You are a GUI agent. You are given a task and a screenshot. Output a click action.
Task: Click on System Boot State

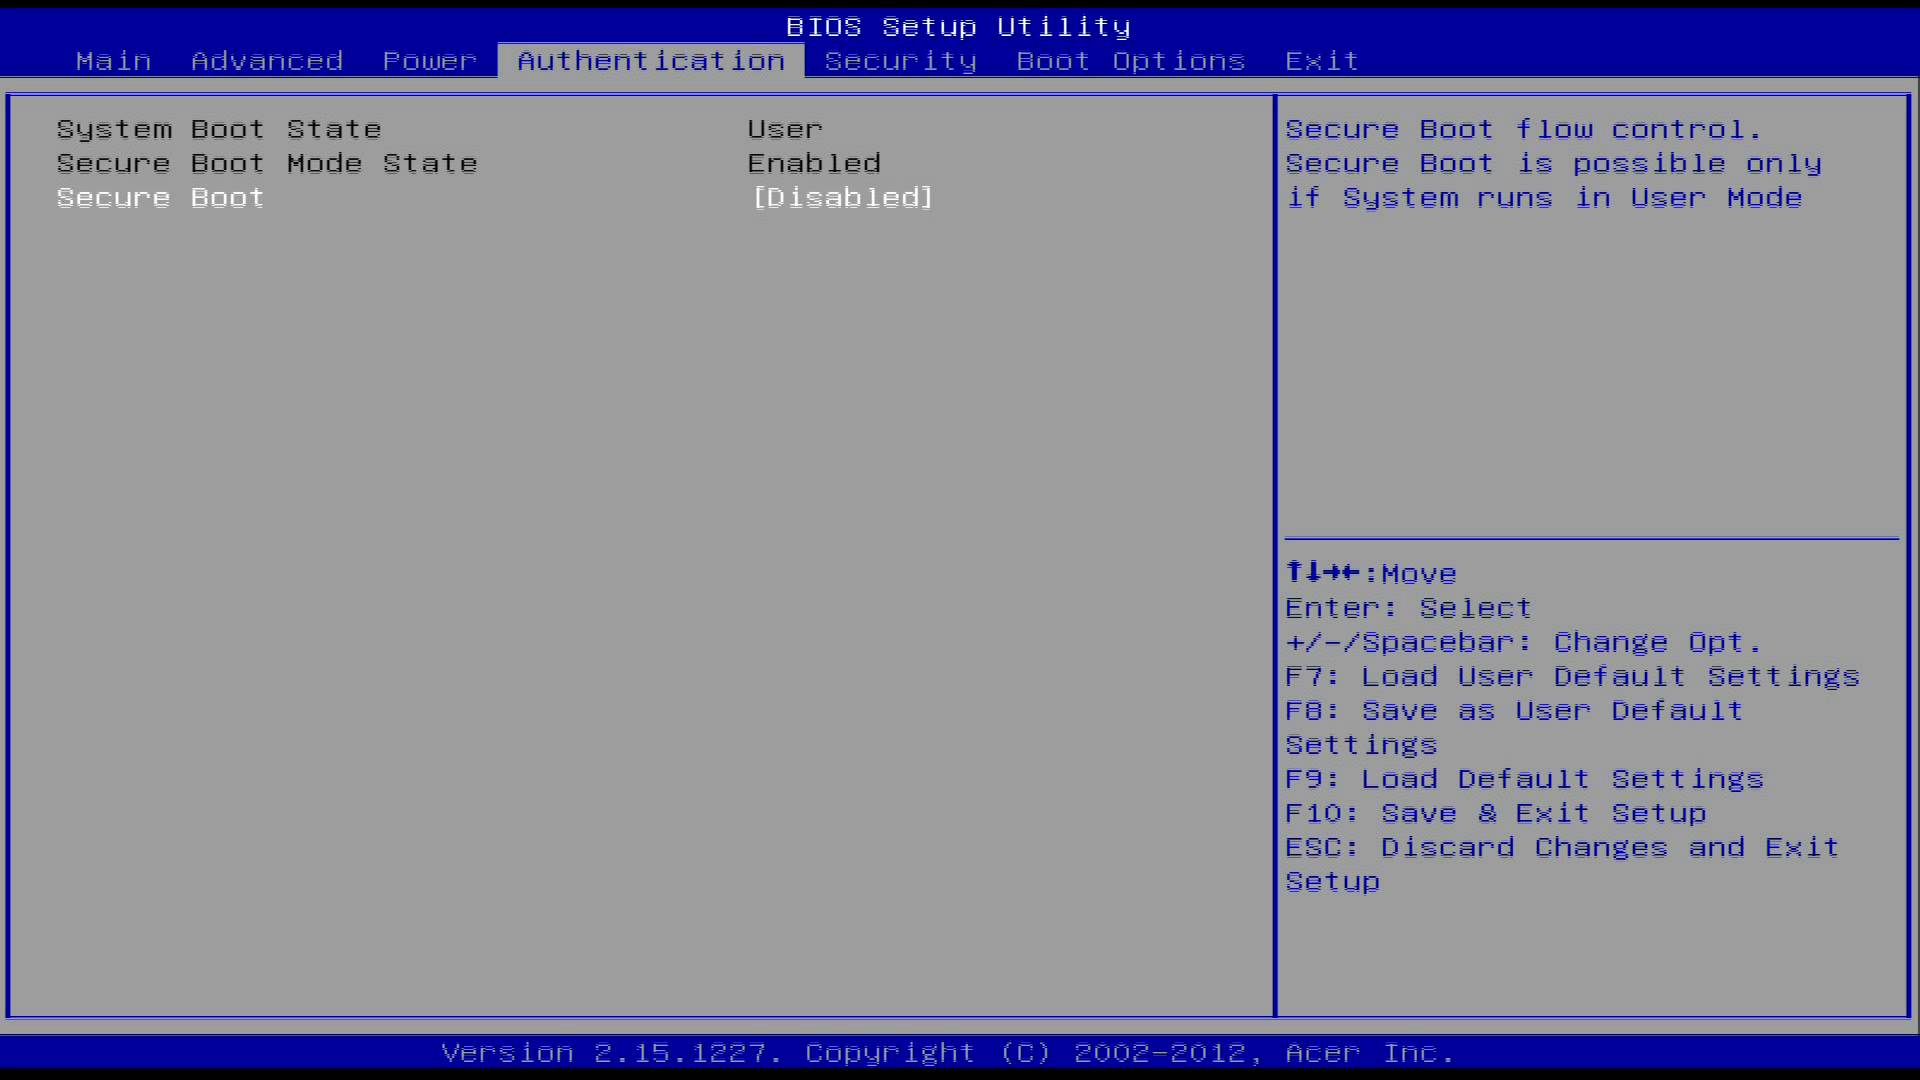[x=219, y=128]
